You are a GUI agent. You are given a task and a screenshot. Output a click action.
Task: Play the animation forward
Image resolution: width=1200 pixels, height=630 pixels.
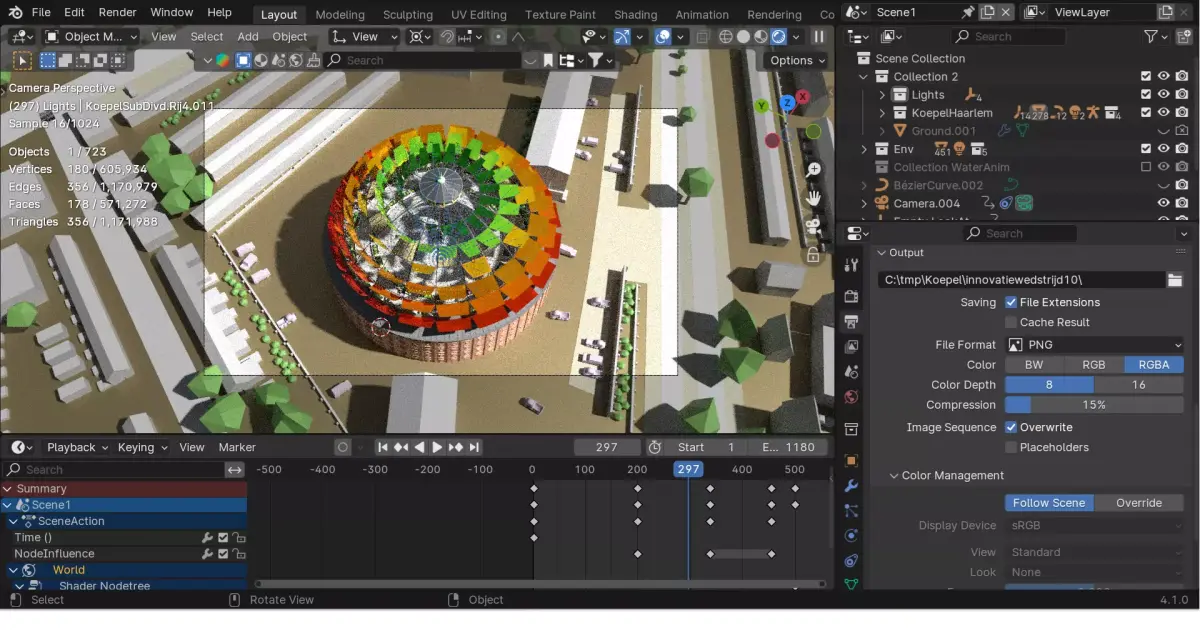[437, 447]
